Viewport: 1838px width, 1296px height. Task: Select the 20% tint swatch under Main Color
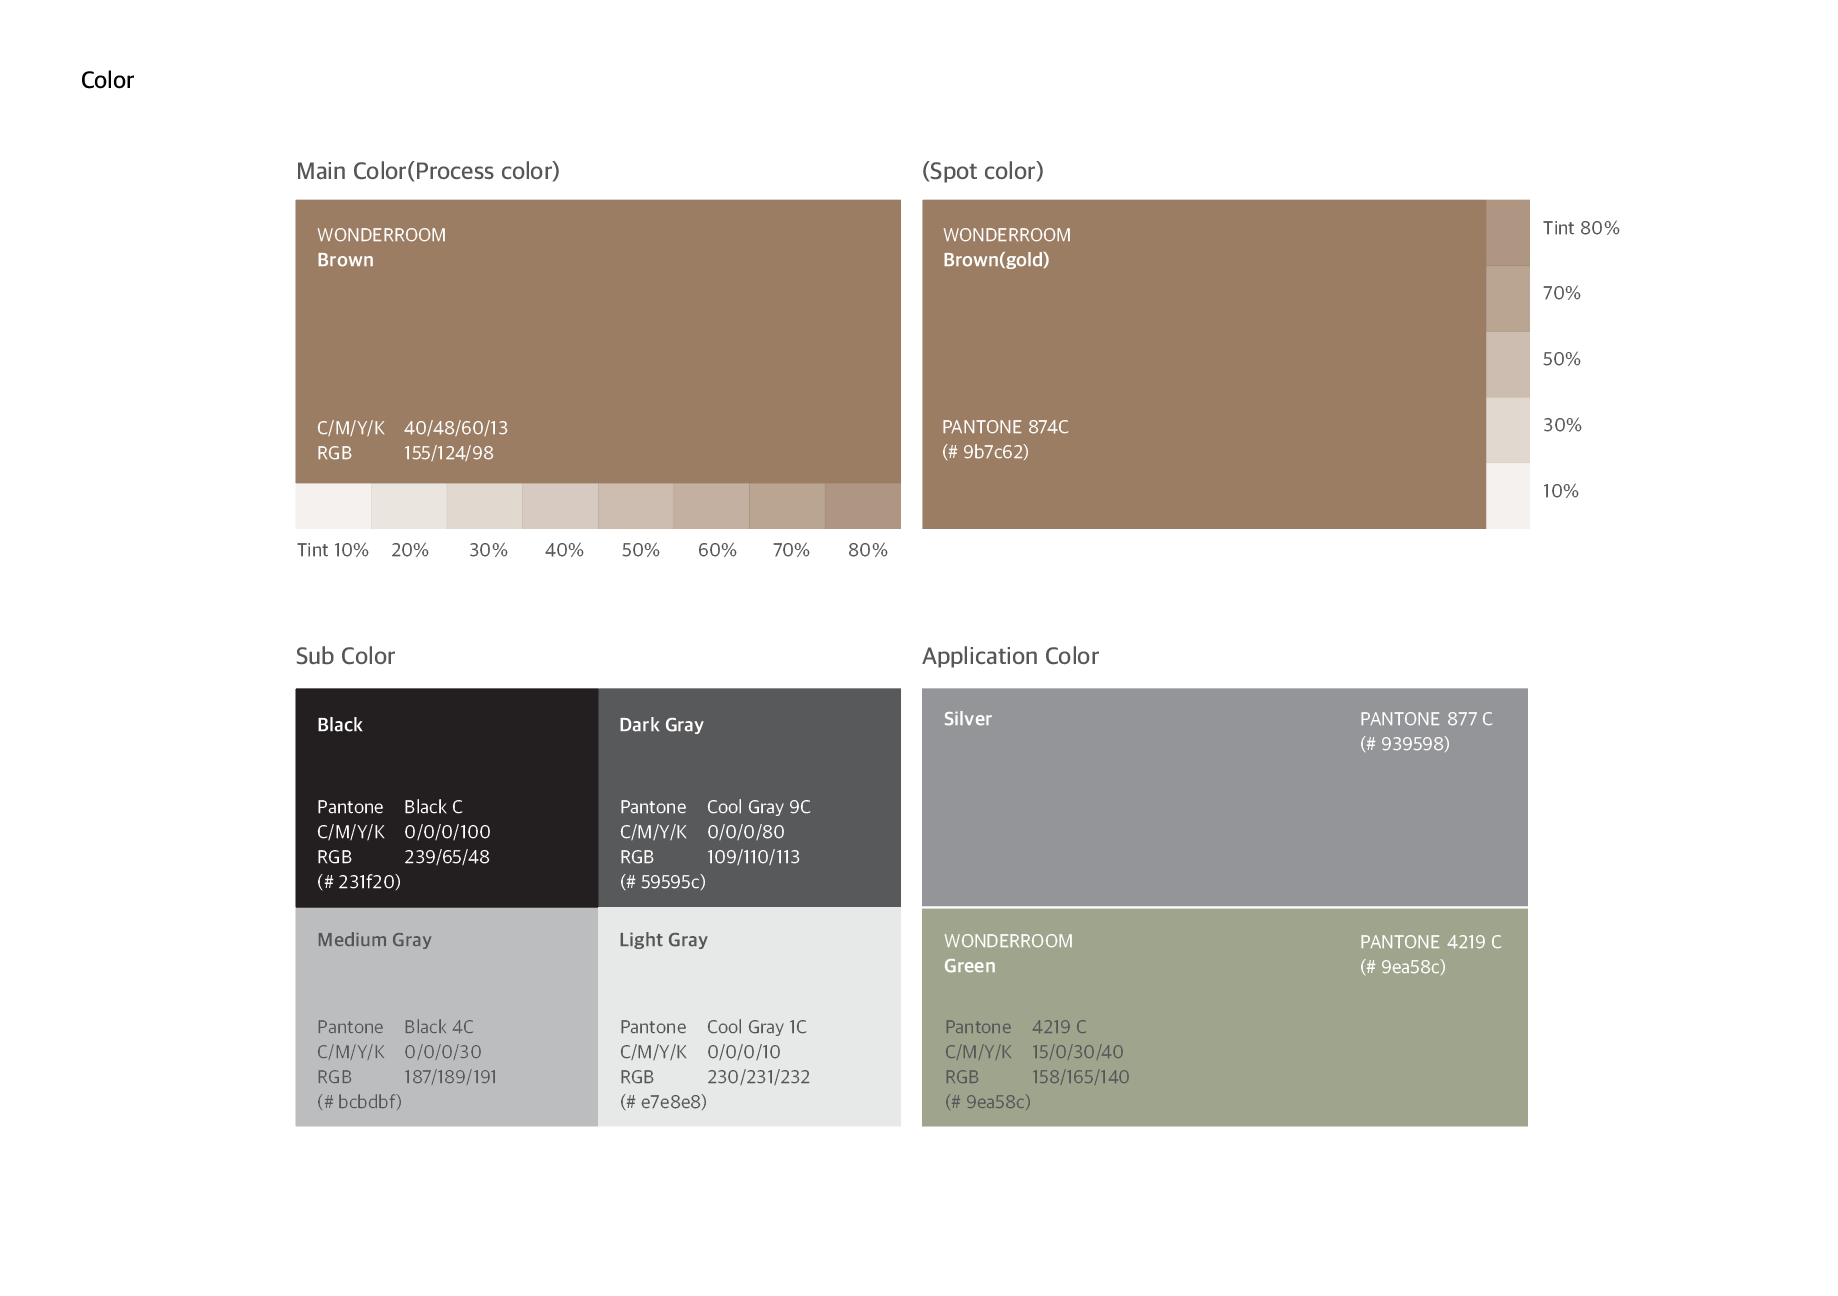coord(409,506)
